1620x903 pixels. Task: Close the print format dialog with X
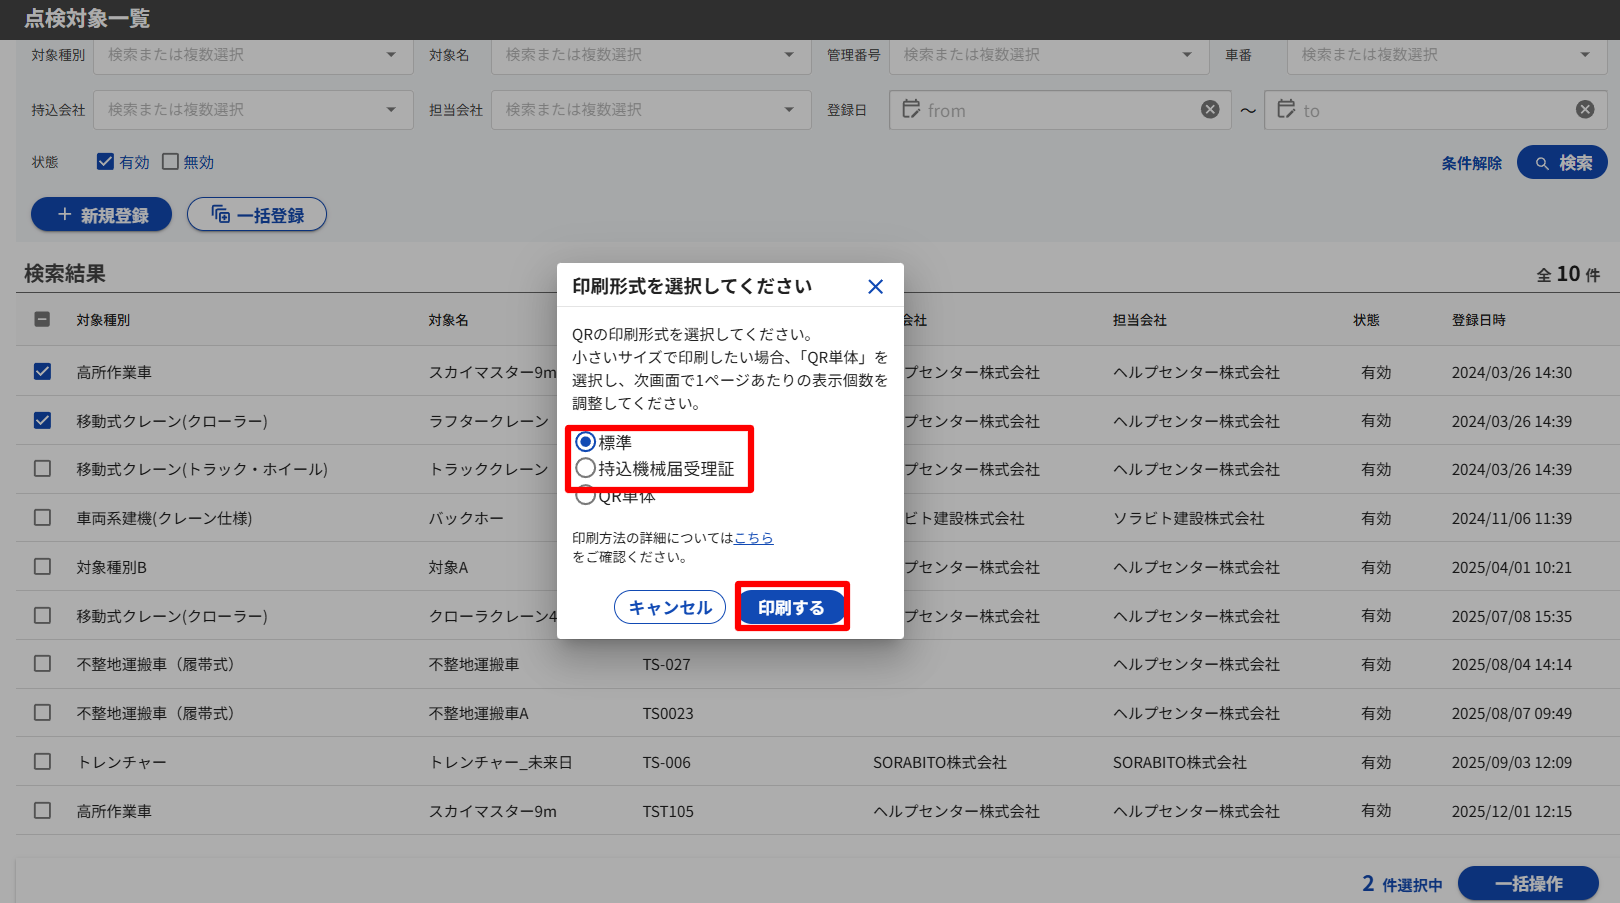click(875, 287)
